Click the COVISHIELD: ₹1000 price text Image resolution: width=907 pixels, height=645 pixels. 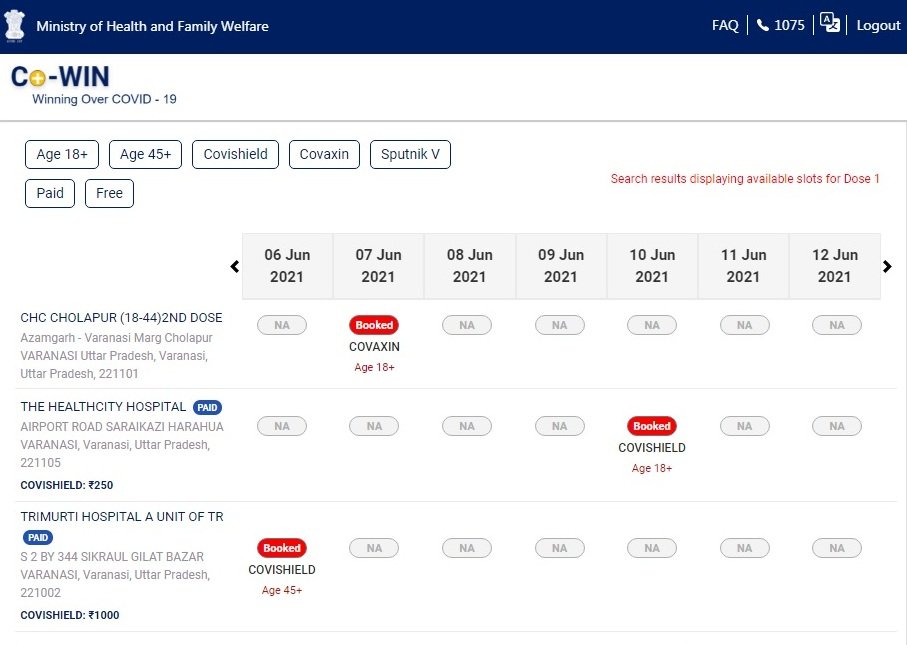coord(70,615)
